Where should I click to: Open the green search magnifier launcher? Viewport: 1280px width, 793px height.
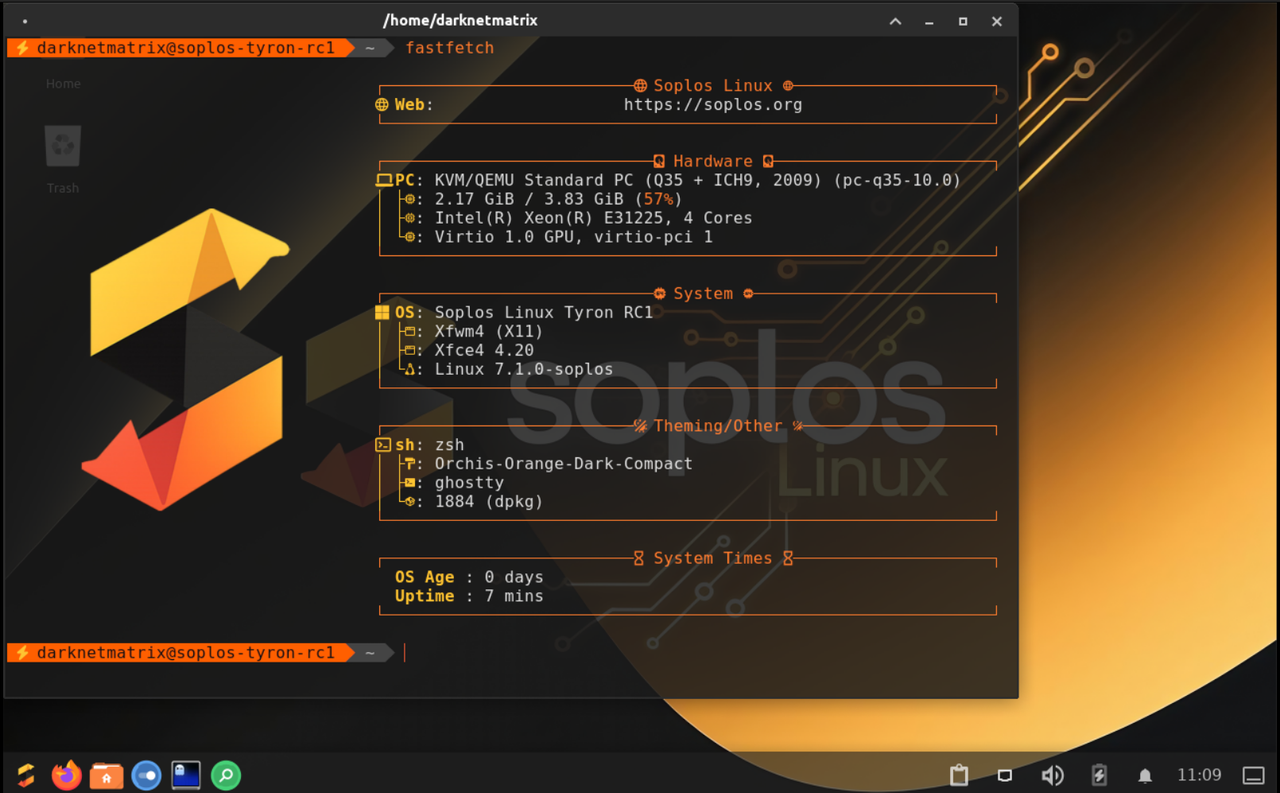pos(226,775)
